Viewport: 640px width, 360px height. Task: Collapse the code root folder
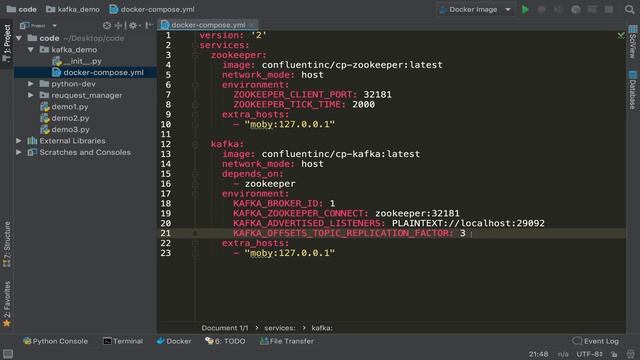click(19, 38)
